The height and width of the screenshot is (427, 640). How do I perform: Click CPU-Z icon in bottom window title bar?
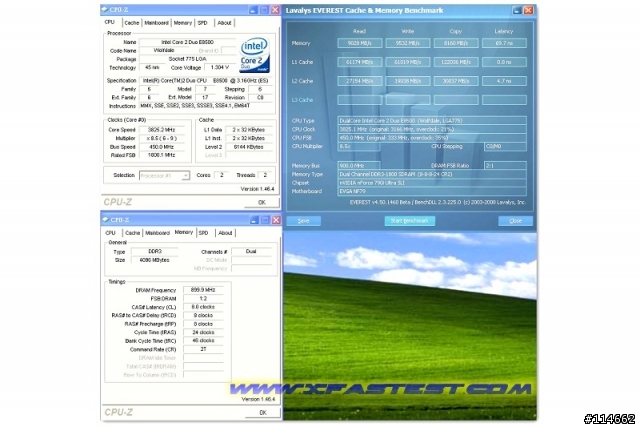[x=105, y=220]
